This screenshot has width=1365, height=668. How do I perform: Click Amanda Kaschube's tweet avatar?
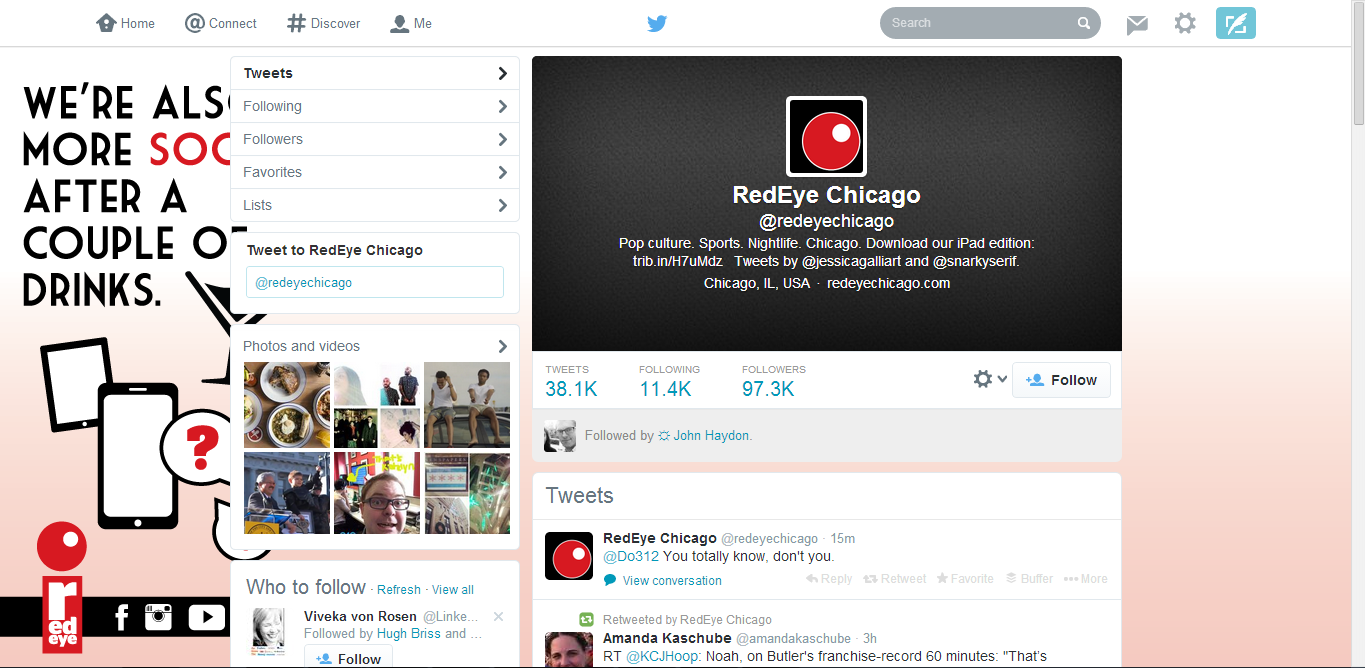569,649
